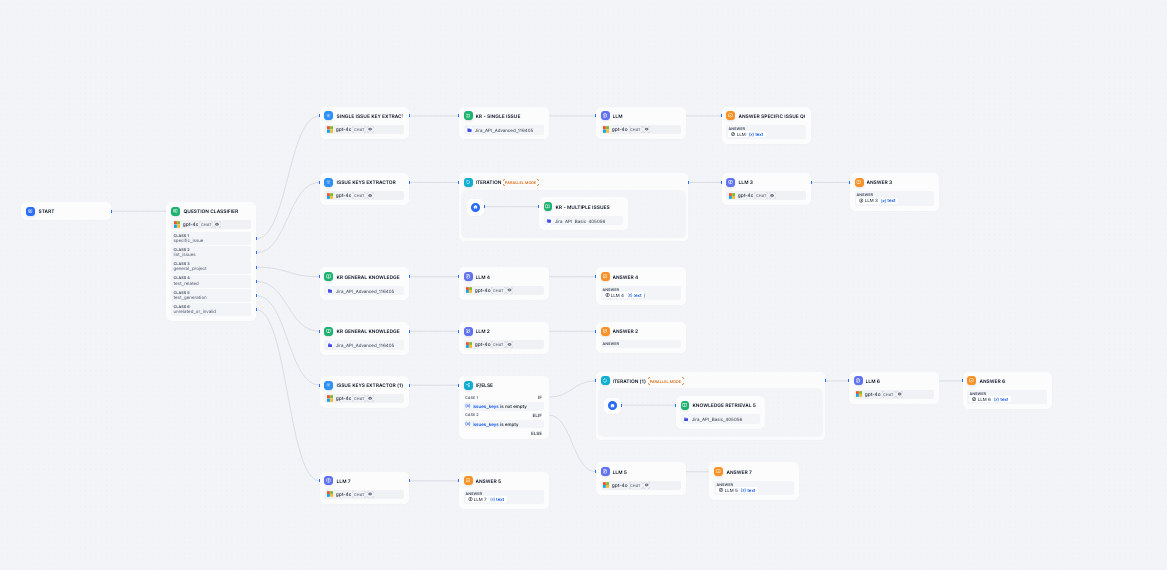Click iteration start home icon near KR - Multiple Issues
1167x570 pixels.
pyautogui.click(x=475, y=207)
